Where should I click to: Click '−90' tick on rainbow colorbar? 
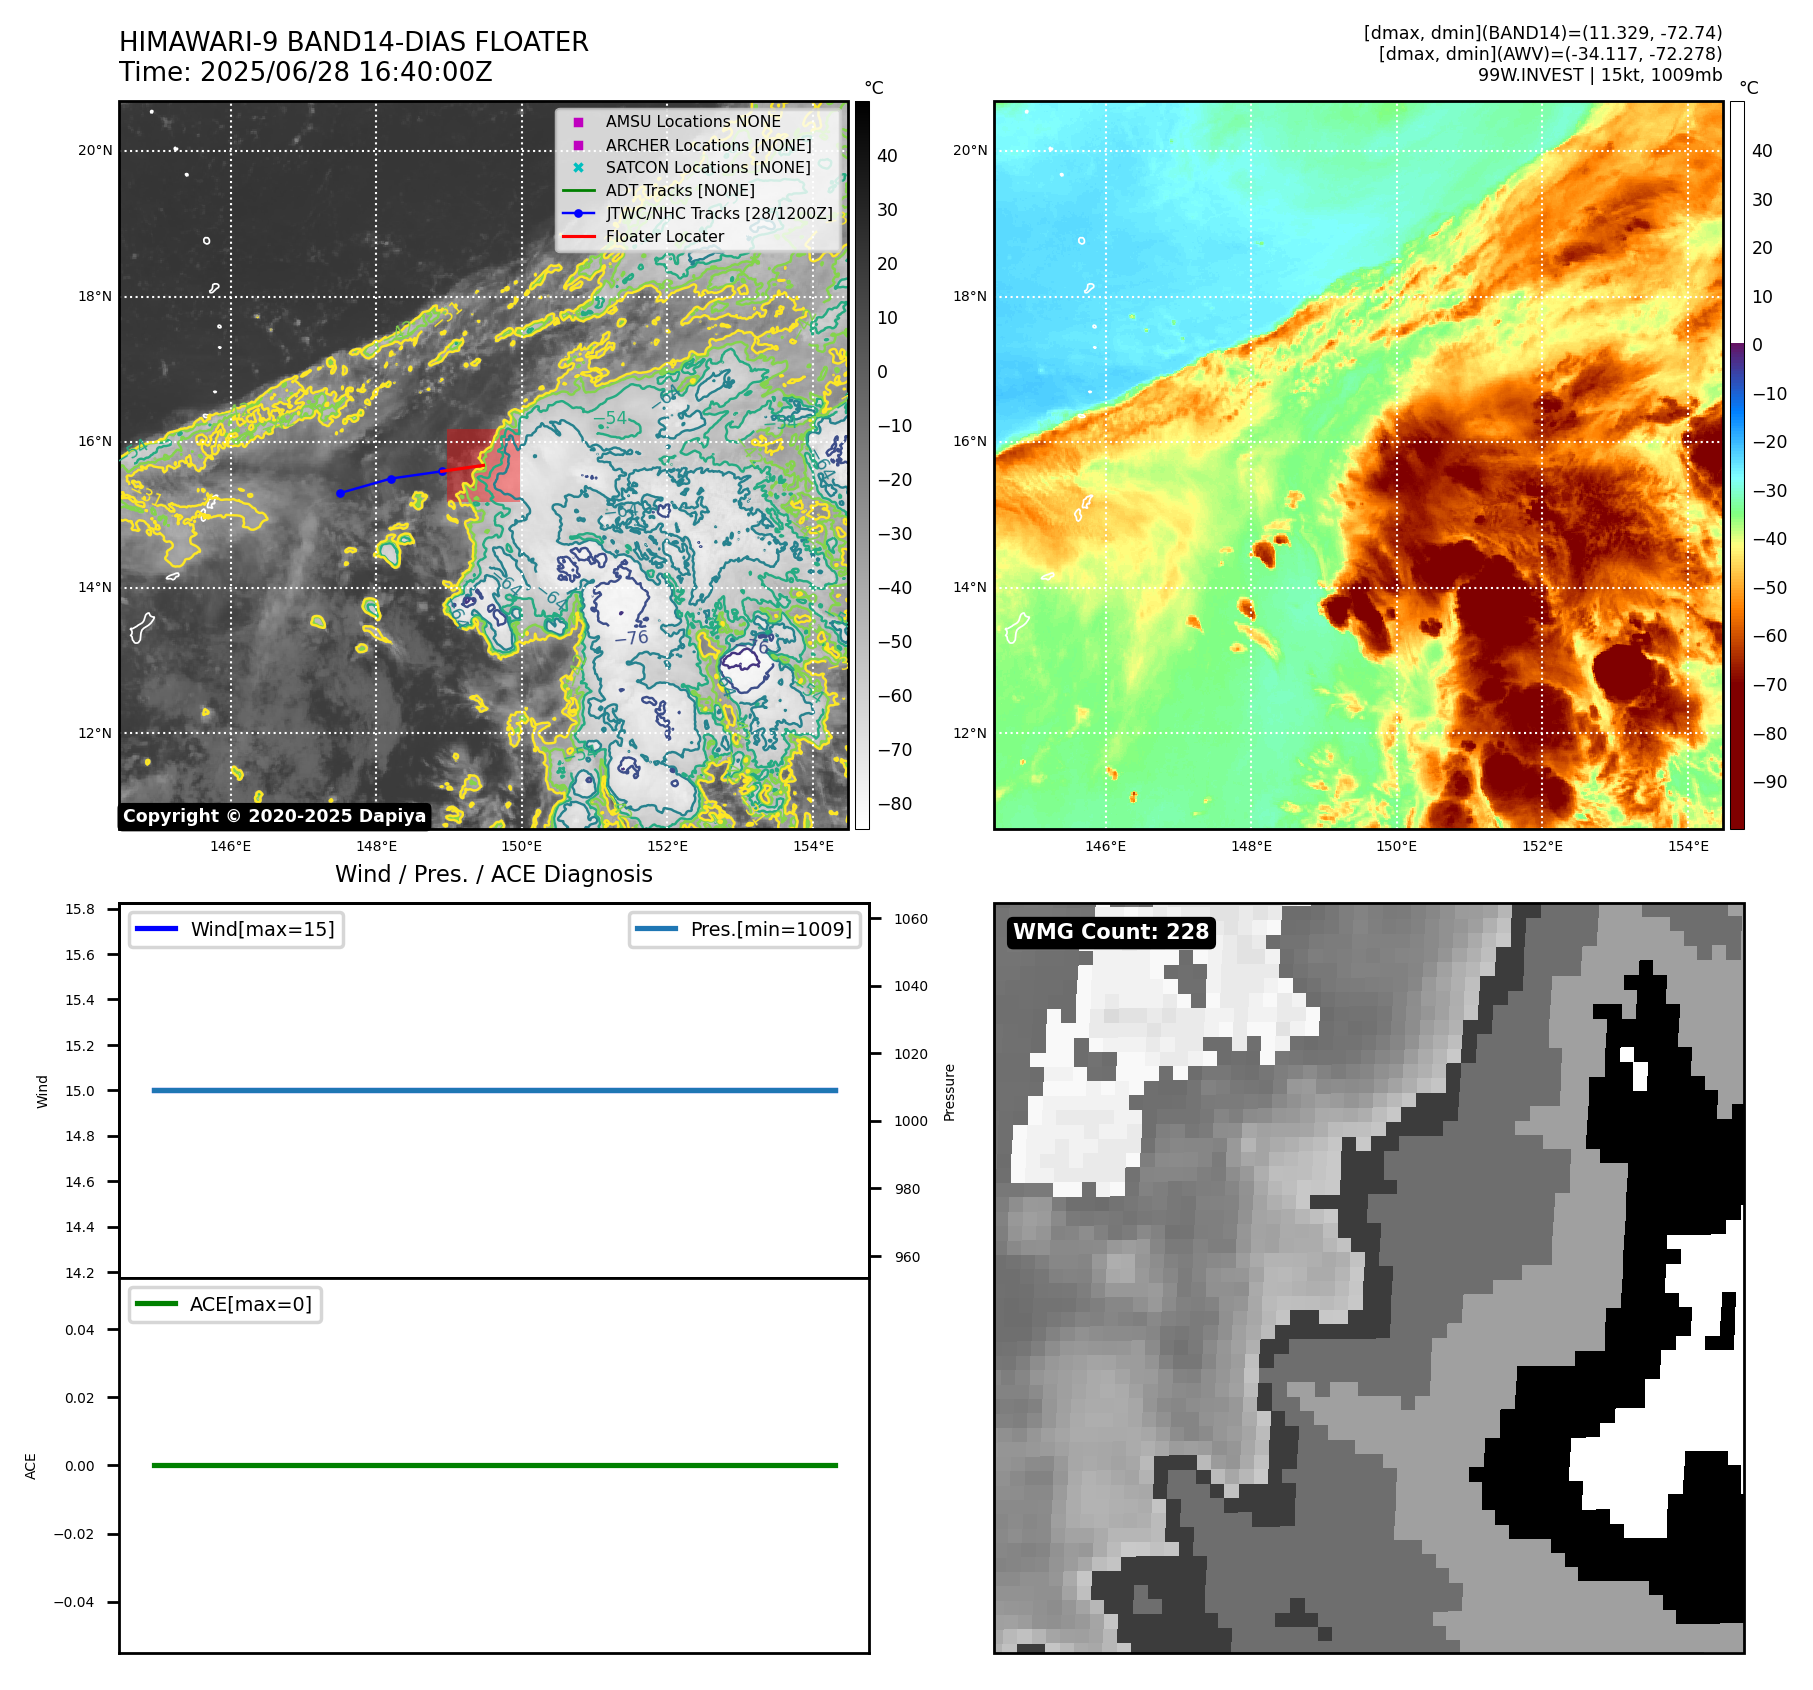pyautogui.click(x=1769, y=782)
